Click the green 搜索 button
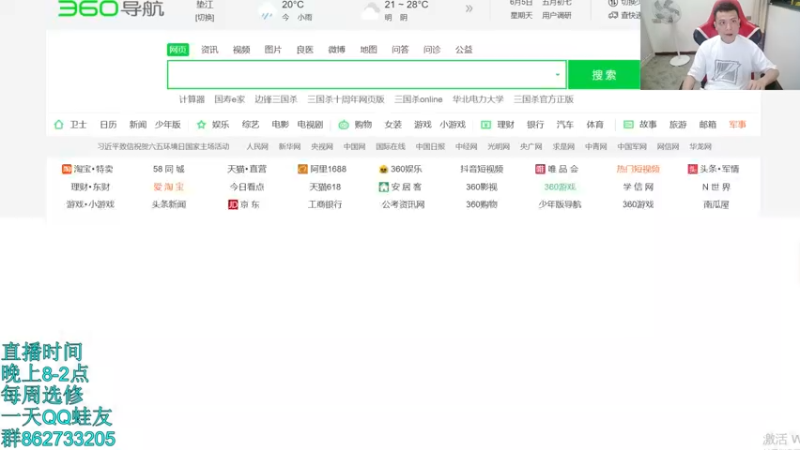The image size is (800, 450). pos(604,74)
